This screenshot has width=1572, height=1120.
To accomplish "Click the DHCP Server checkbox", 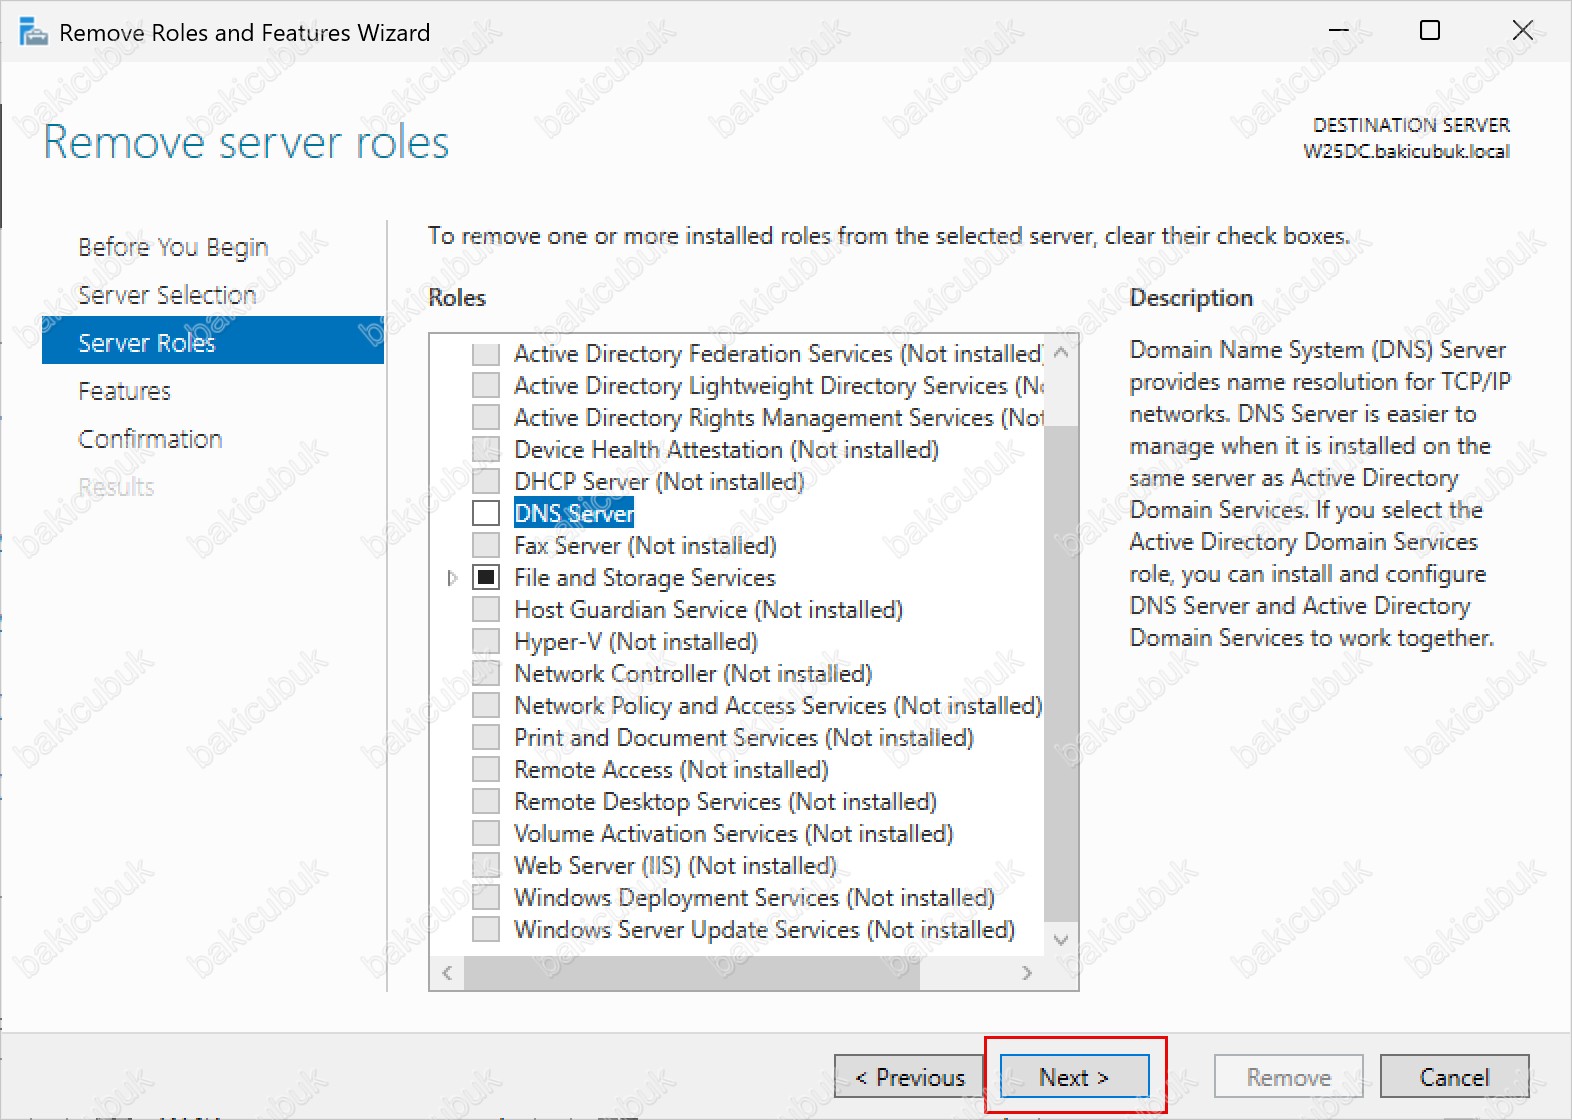I will [x=486, y=481].
